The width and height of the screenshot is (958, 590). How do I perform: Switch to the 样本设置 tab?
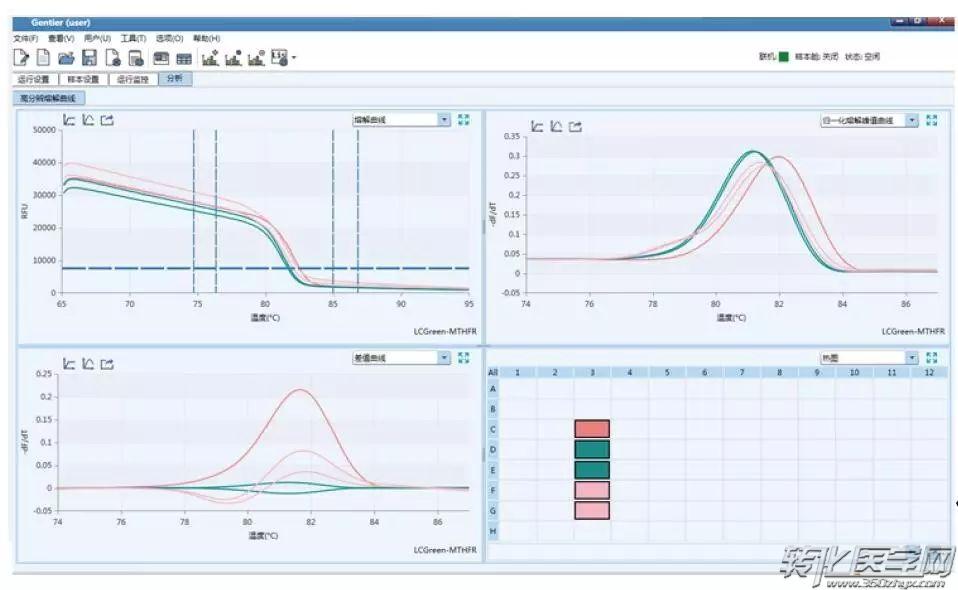click(x=83, y=79)
